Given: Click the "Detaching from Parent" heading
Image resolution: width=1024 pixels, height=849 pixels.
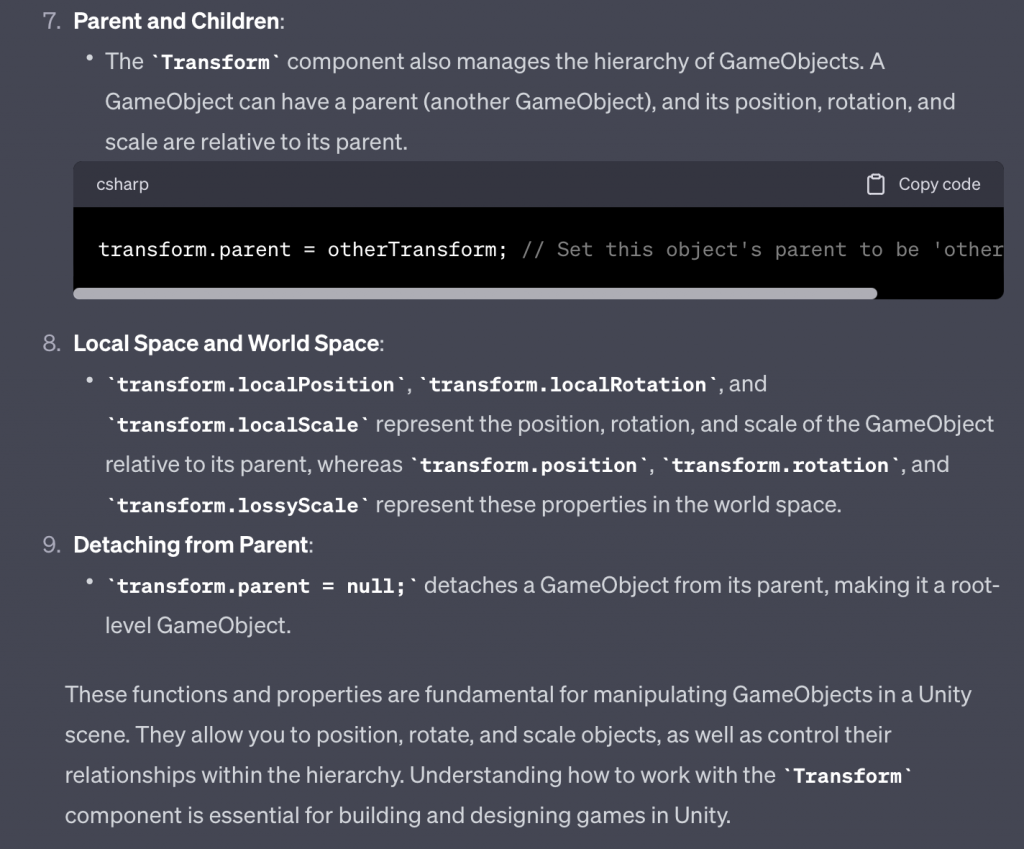Looking at the screenshot, I should (x=190, y=545).
